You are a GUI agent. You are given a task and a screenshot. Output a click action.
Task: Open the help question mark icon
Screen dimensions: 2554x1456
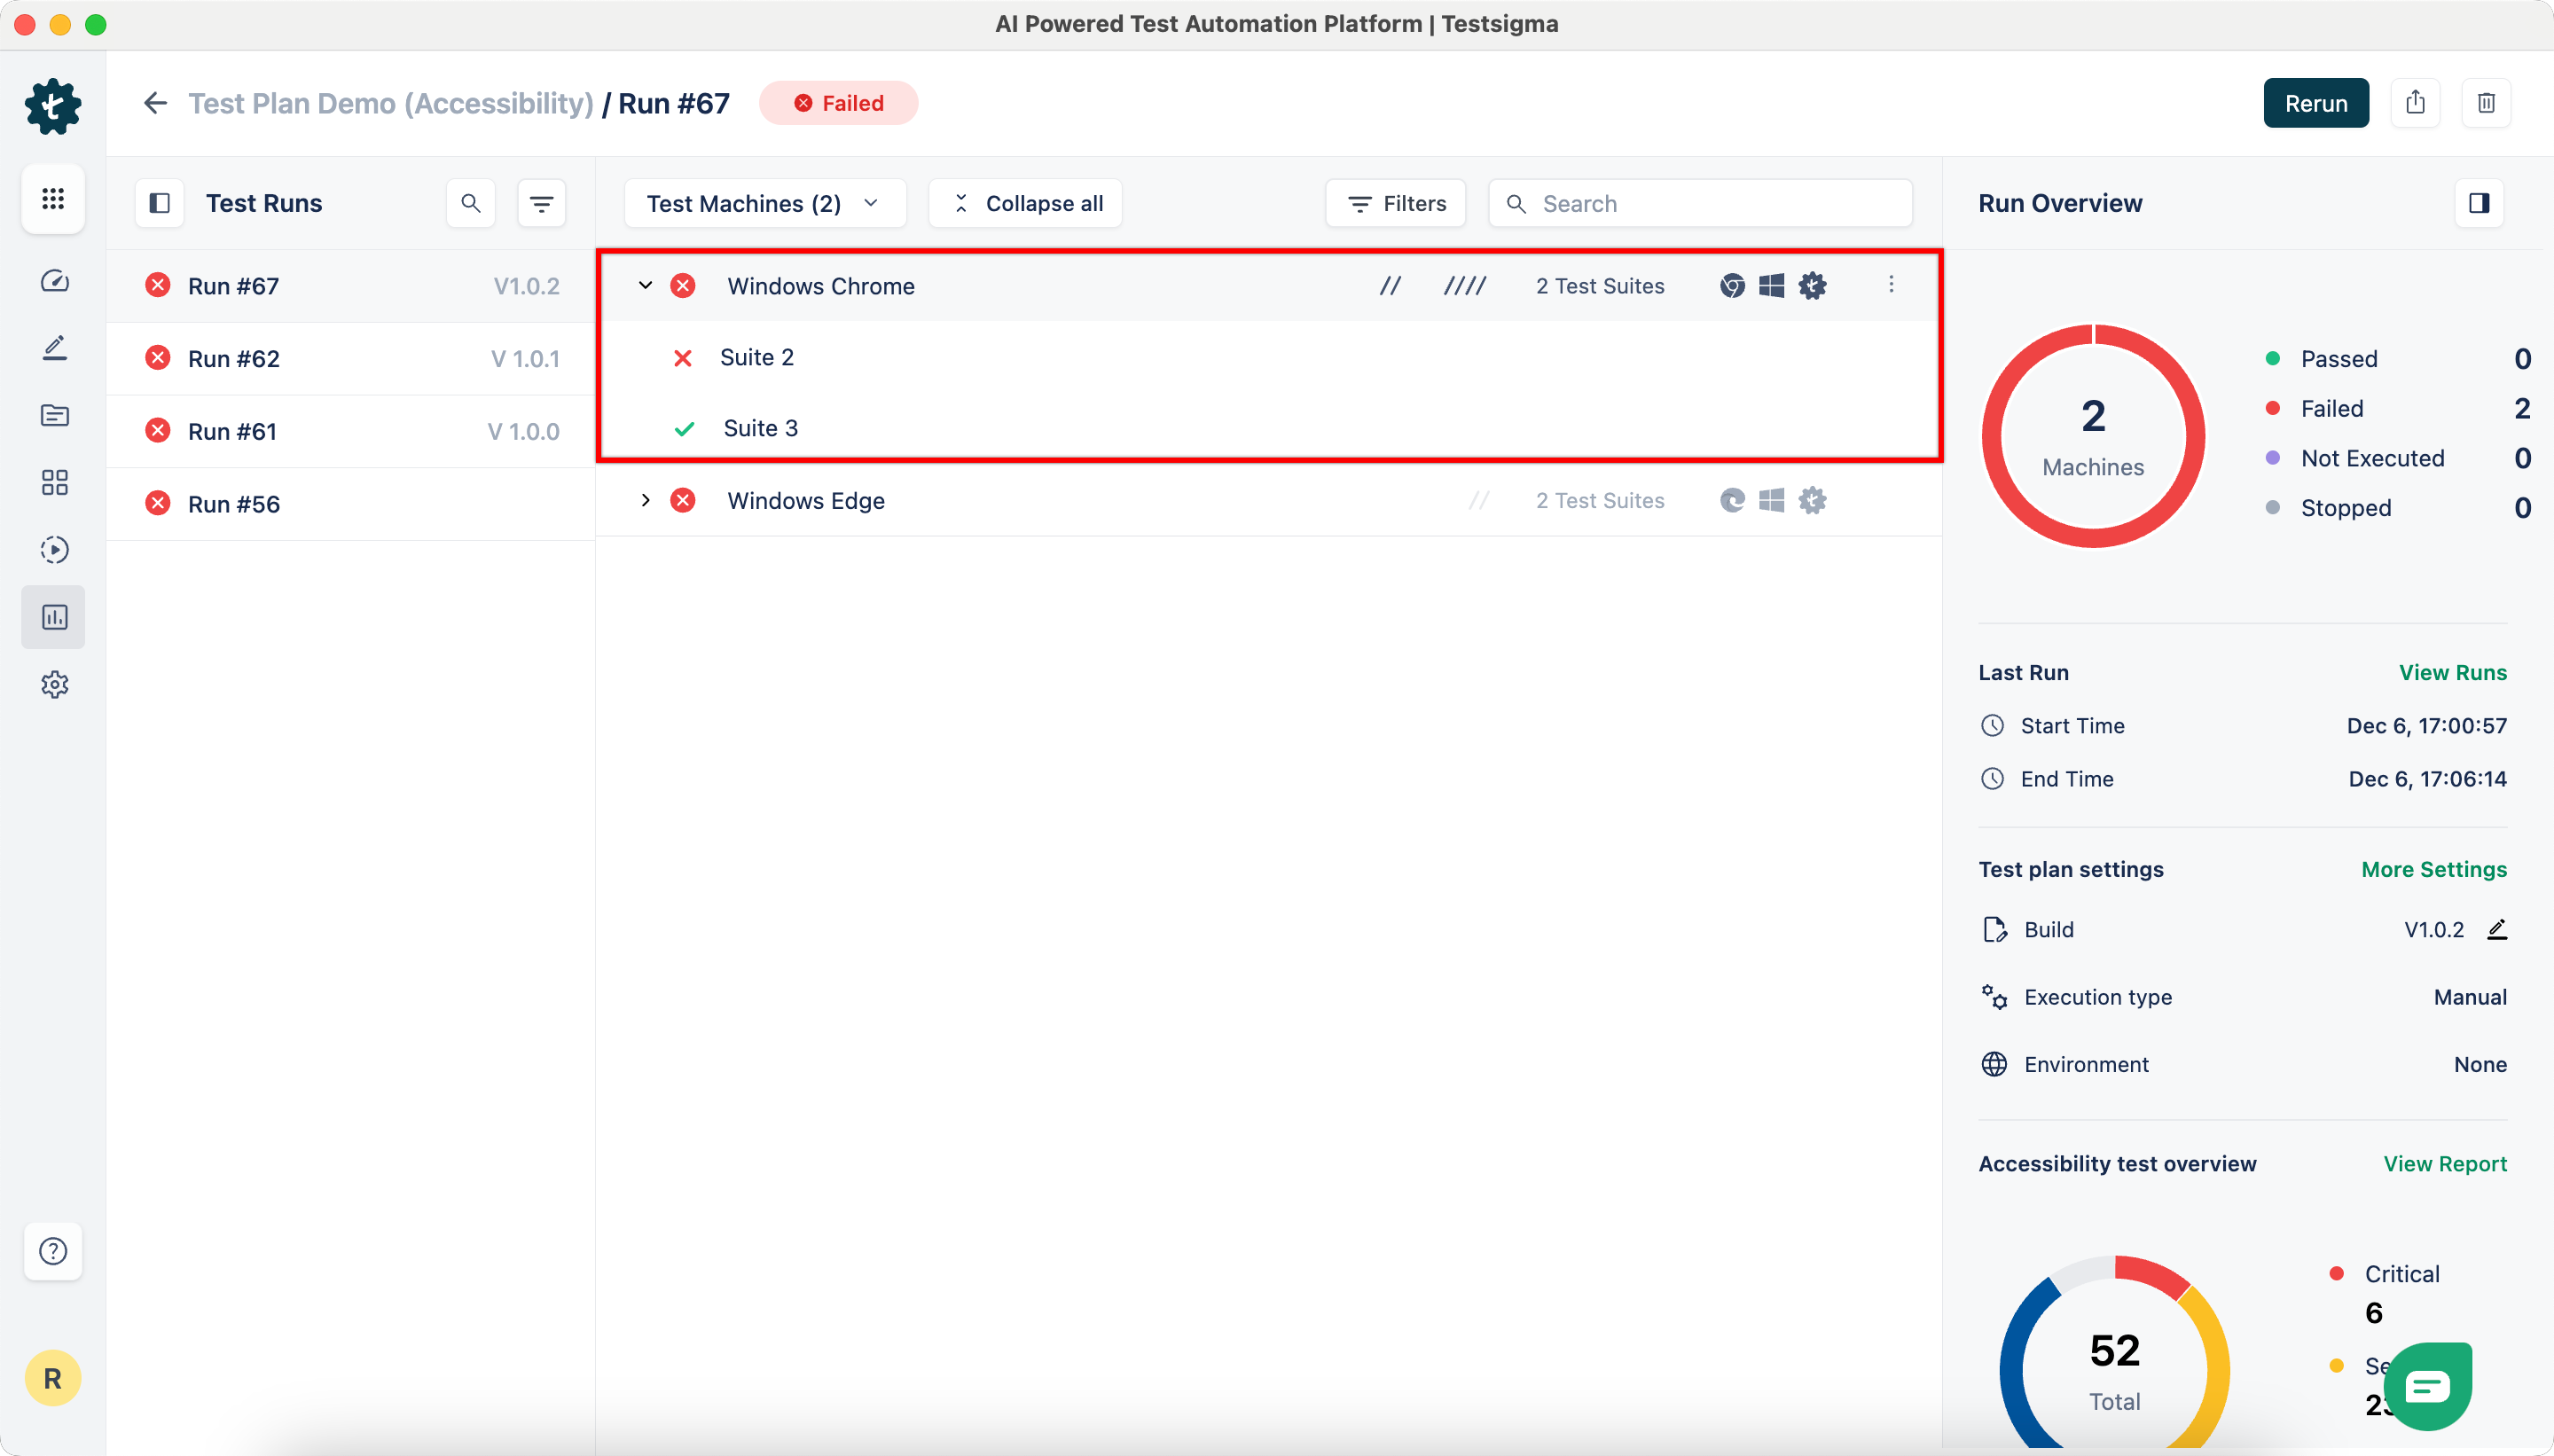pyautogui.click(x=53, y=1251)
